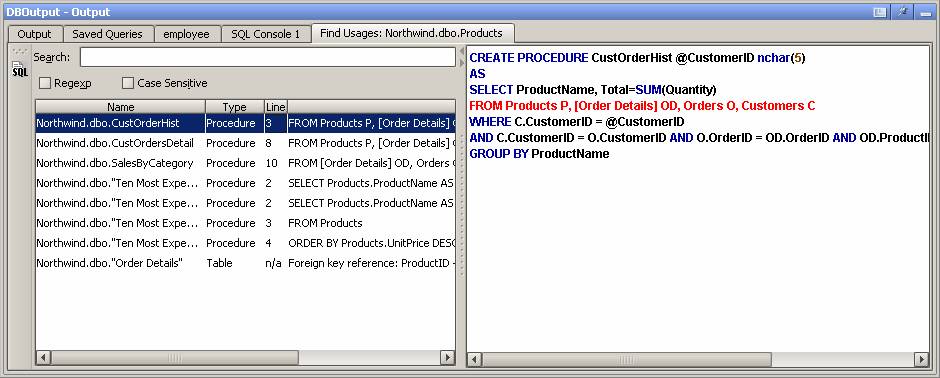This screenshot has width=940, height=378.
Task: Switch to the Output tab
Action: [x=34, y=34]
